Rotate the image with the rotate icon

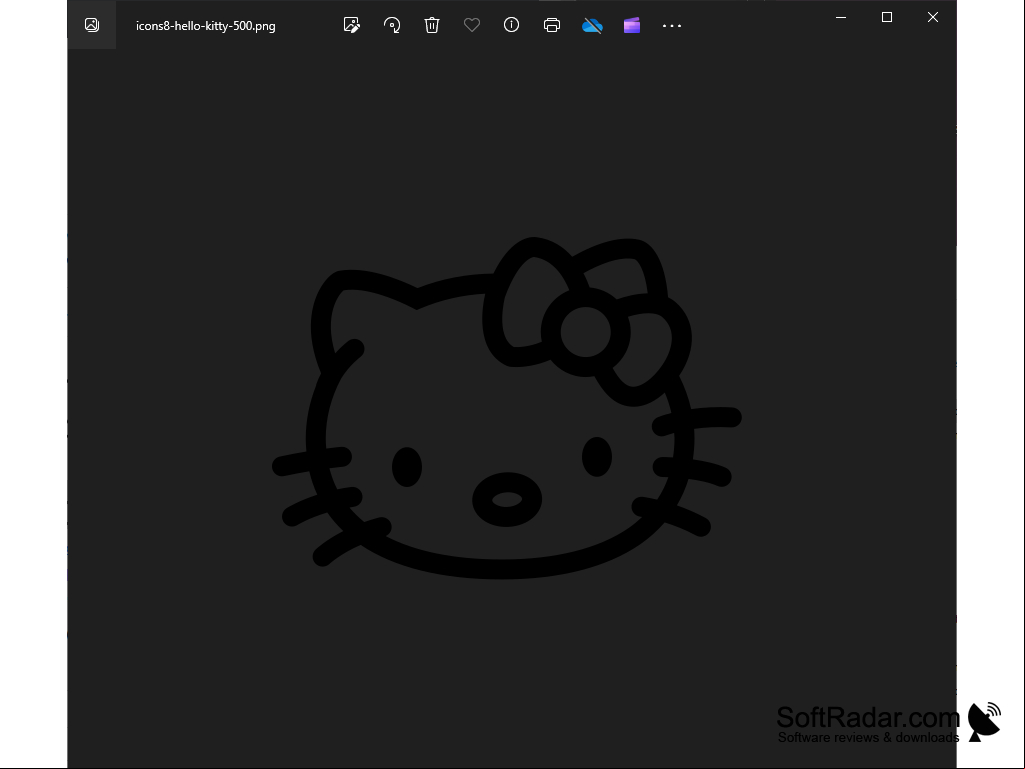(x=392, y=25)
